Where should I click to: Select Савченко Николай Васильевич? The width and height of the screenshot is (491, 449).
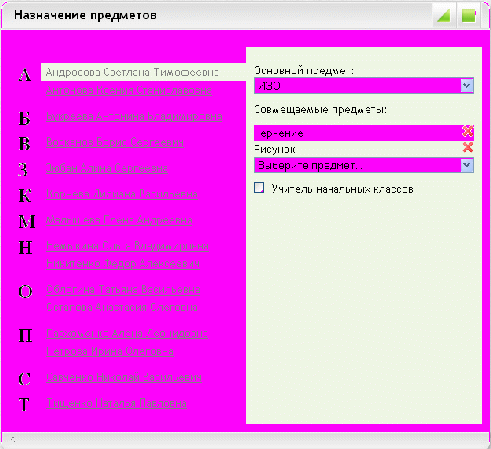[x=124, y=377]
